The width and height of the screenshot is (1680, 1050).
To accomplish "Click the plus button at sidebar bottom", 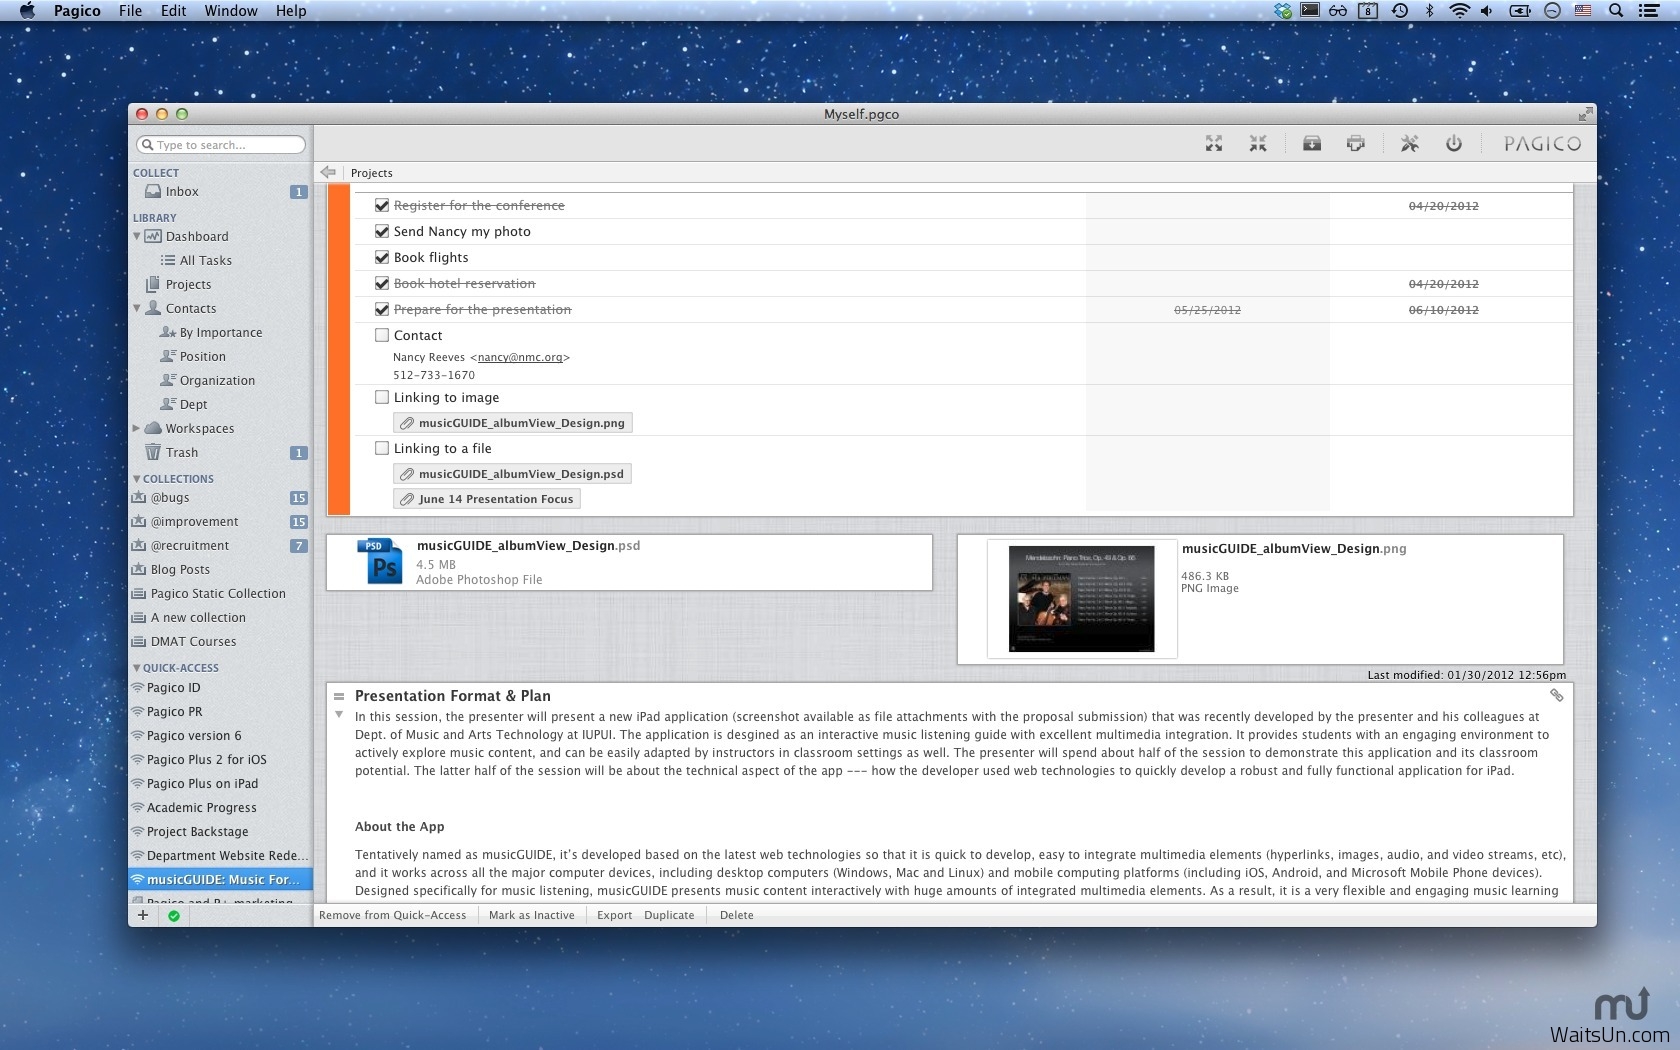I will [143, 915].
